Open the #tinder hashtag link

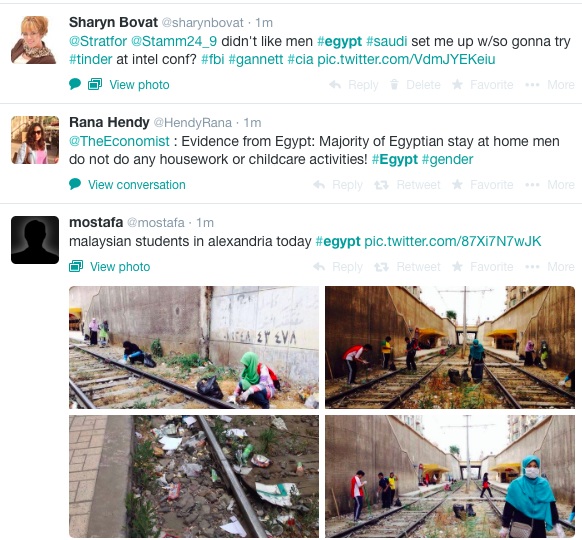click(91, 59)
